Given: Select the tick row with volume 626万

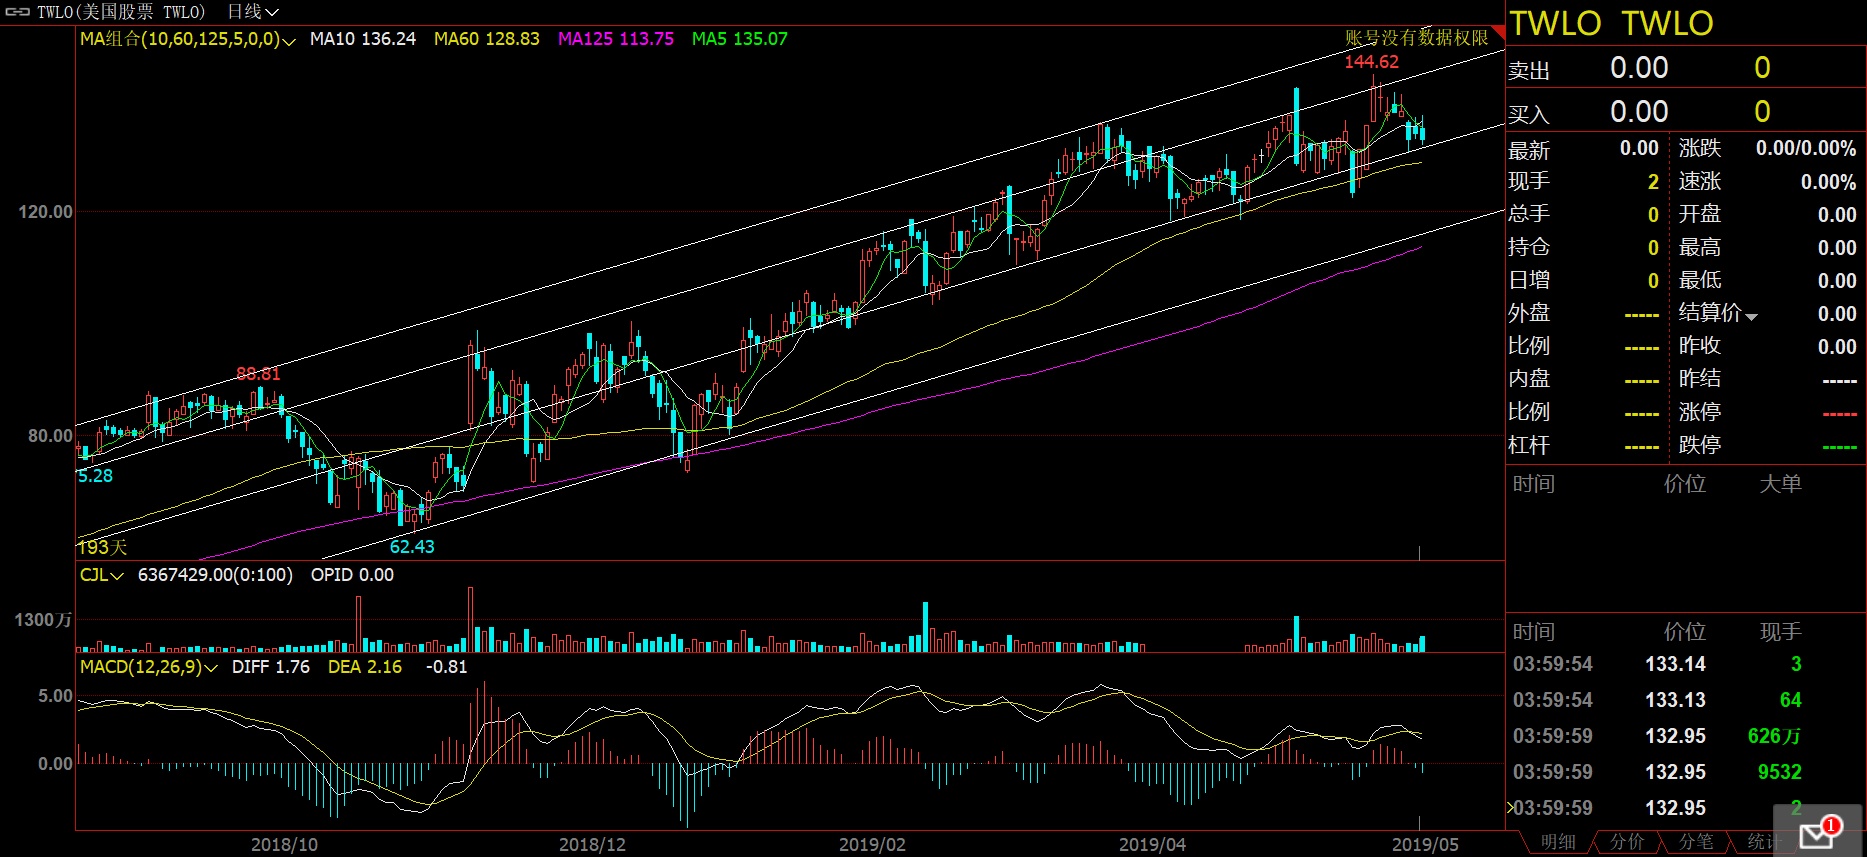Looking at the screenshot, I should pyautogui.click(x=1686, y=736).
